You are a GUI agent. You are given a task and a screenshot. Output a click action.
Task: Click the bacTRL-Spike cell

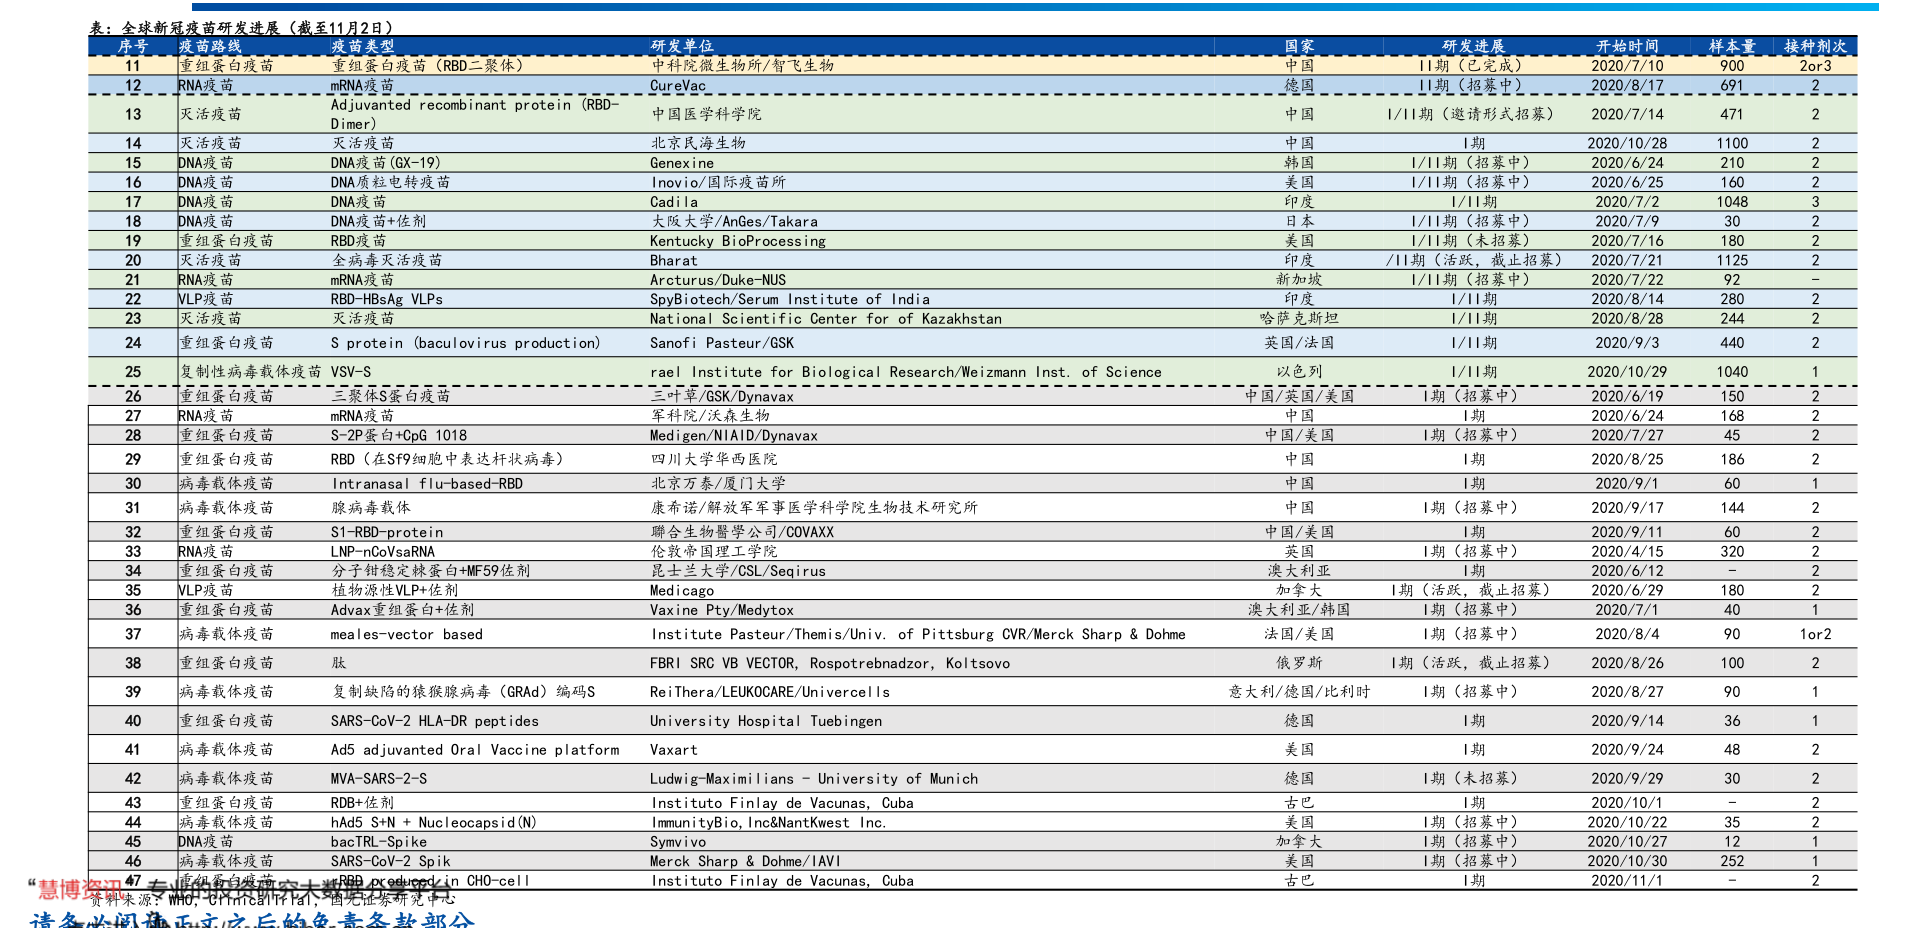tap(379, 842)
